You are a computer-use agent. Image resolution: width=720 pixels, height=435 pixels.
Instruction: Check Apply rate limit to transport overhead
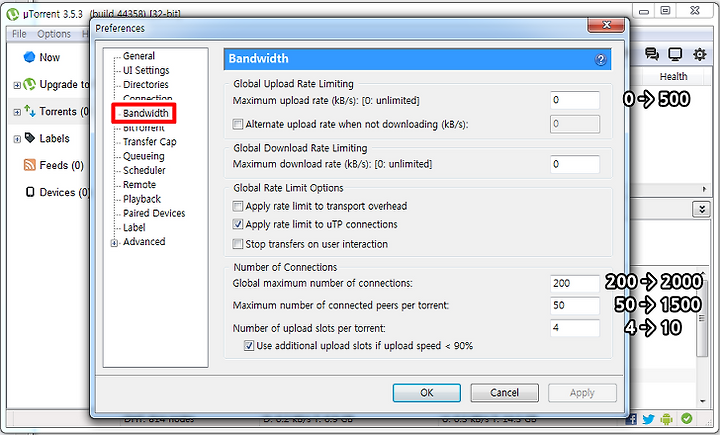(237, 206)
